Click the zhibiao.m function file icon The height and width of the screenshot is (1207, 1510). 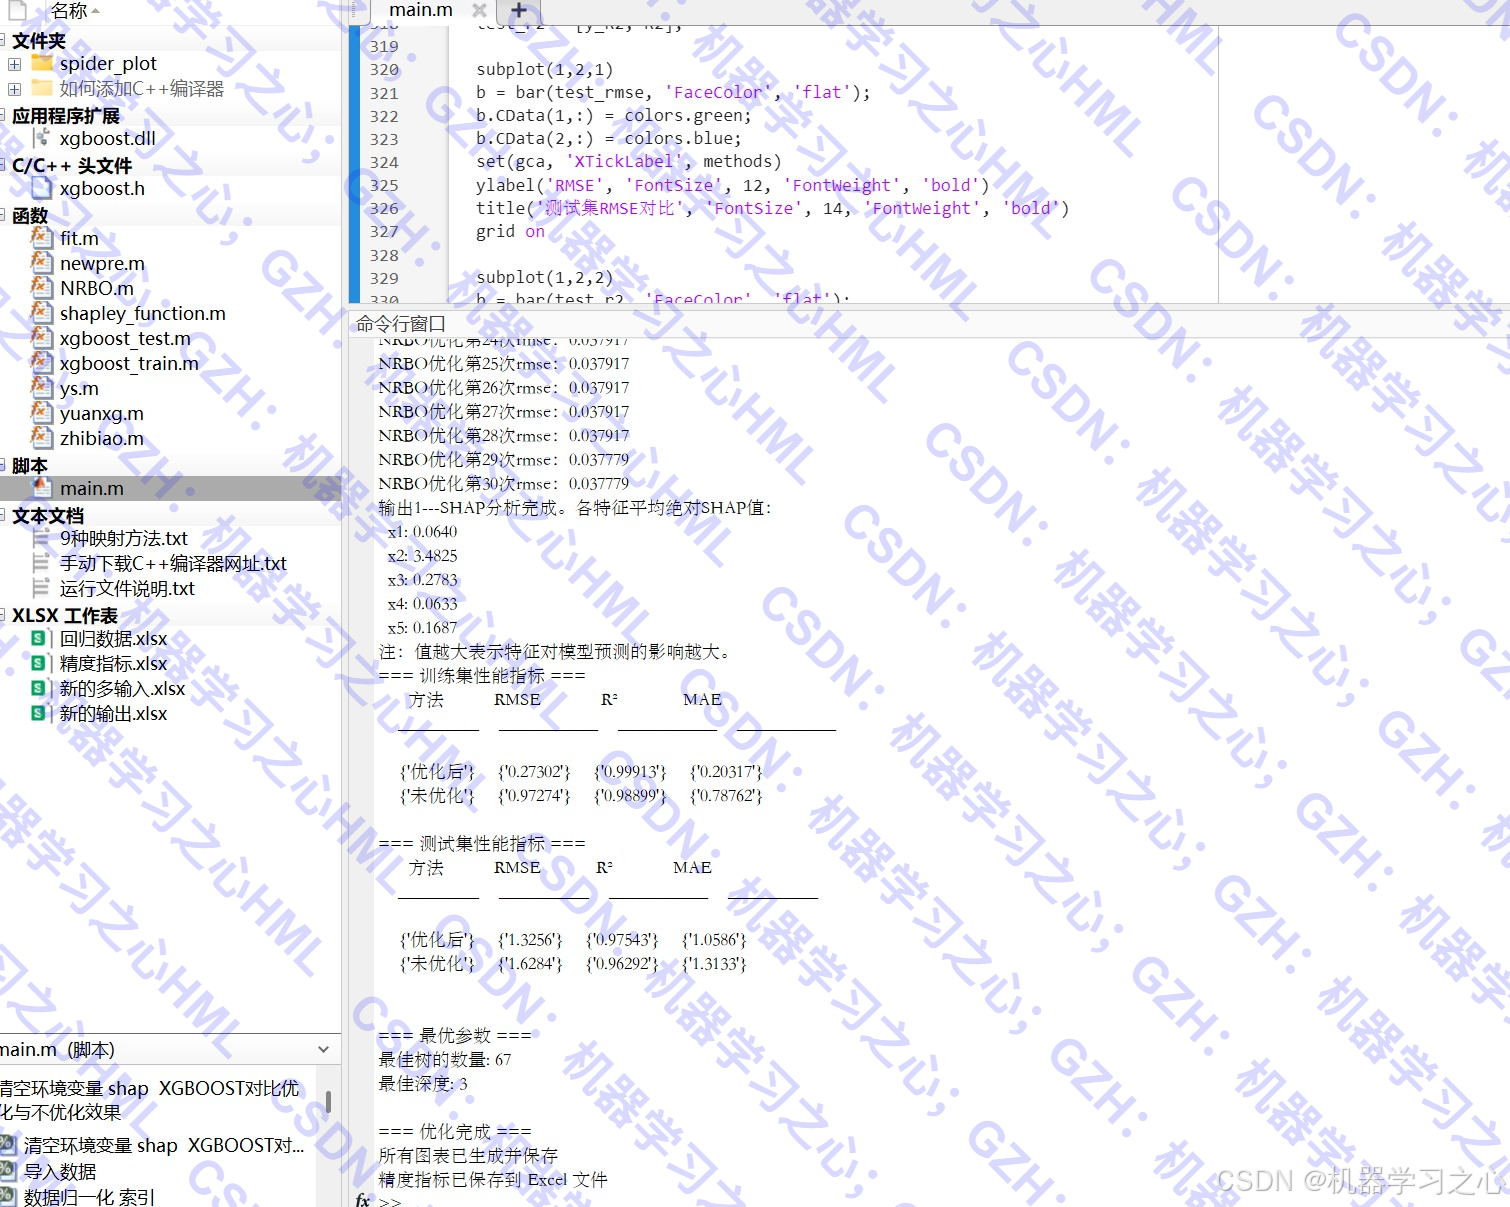42,438
